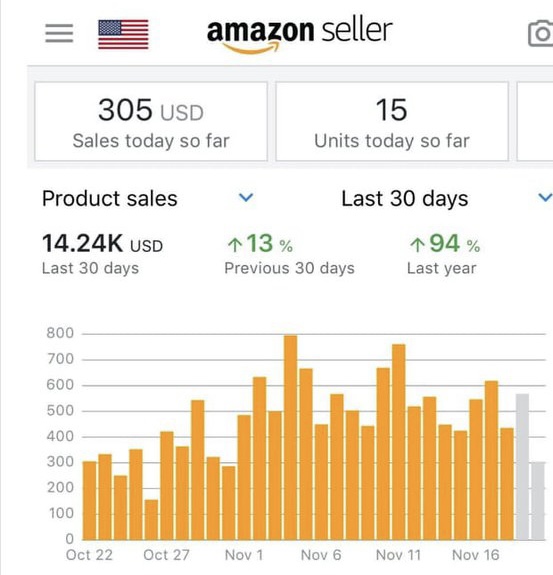This screenshot has height=575, width=553.
Task: Open the hamburger menu
Action: 59,33
